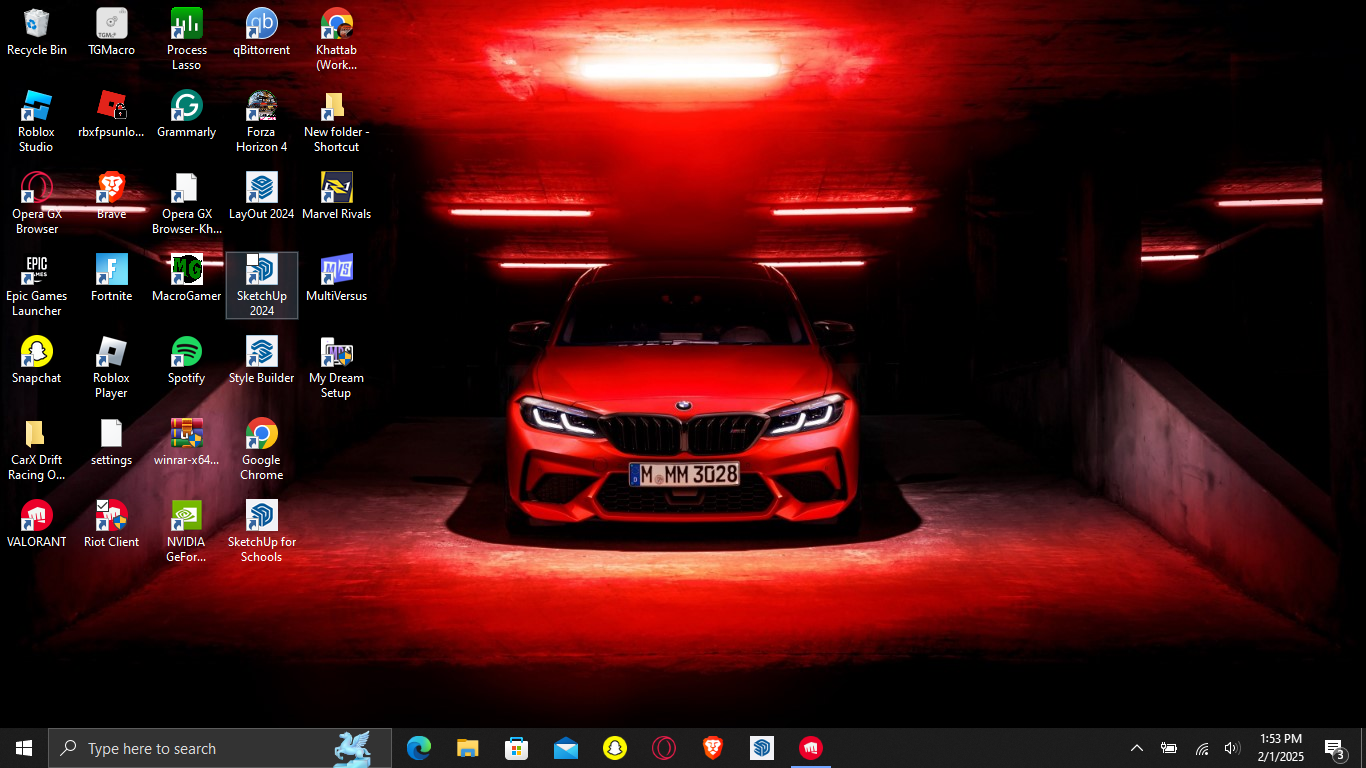Select the Epic Games Launcher icon
Screen dimensions: 1366x768
37,285
